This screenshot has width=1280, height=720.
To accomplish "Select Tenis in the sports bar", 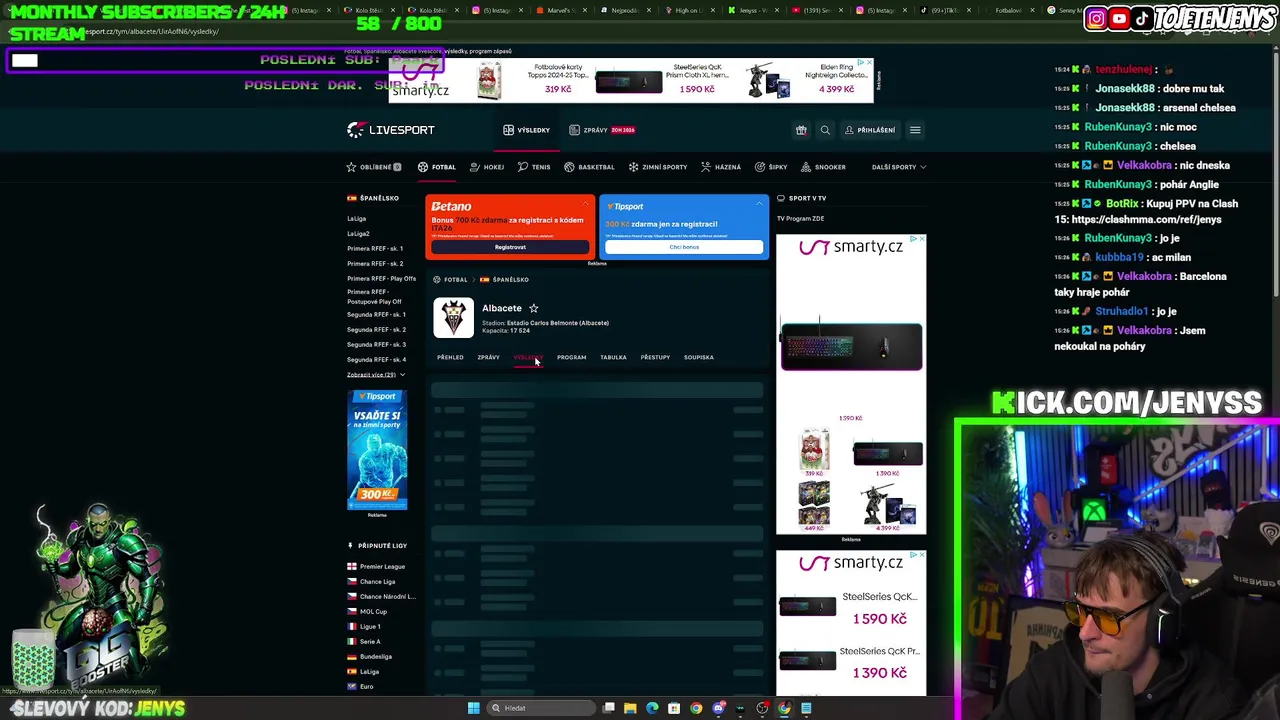I will tap(534, 167).
